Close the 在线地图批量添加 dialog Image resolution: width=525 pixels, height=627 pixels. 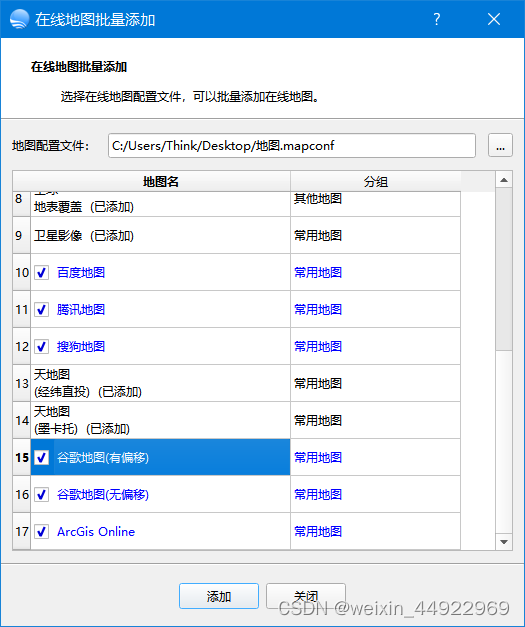tap(494, 19)
